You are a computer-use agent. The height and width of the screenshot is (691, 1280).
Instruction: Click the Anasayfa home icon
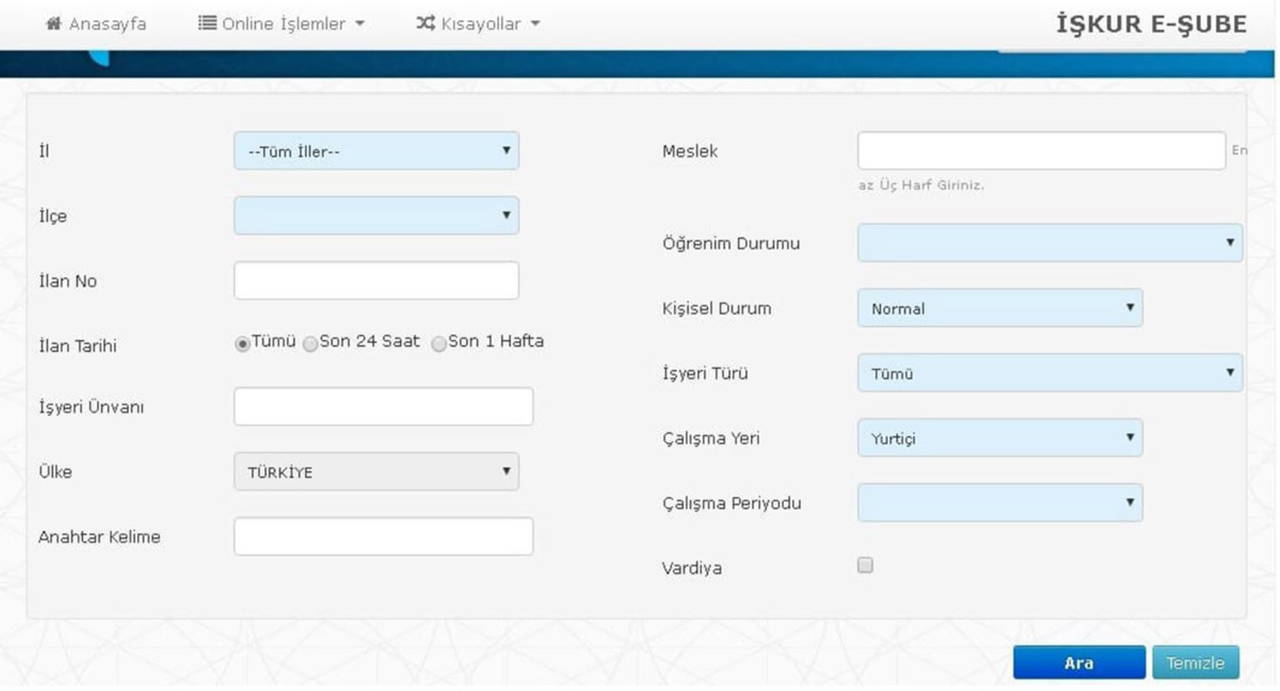click(x=54, y=24)
